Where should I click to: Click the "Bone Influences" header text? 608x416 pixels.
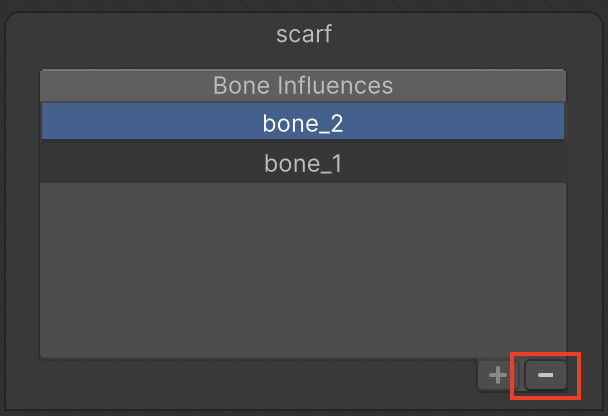click(303, 85)
